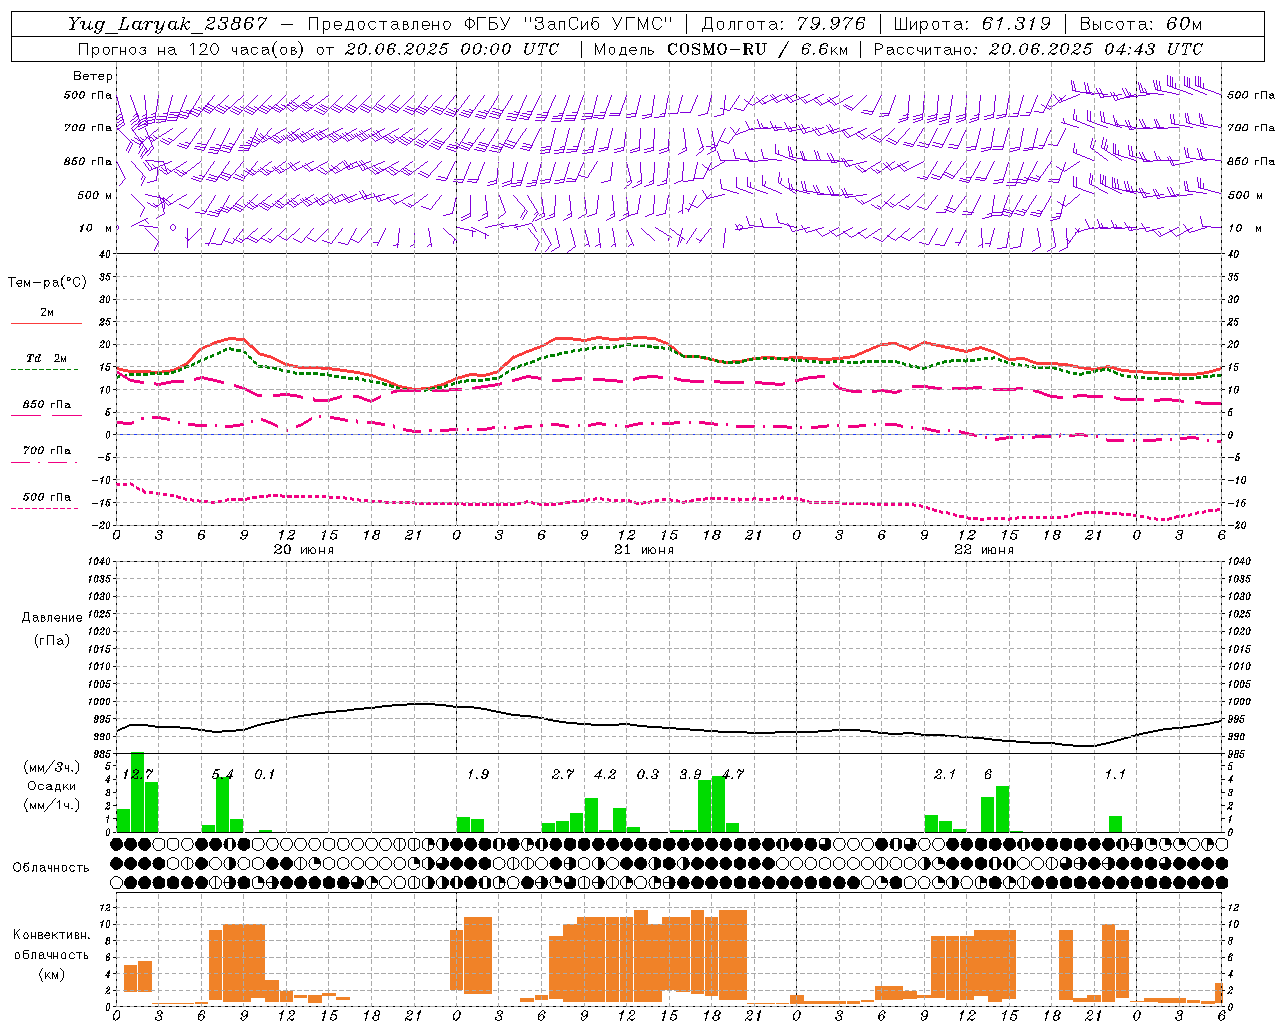The height and width of the screenshot is (1024, 1280).
Task: Click the 4.7 precipitation total
Action: (733, 774)
